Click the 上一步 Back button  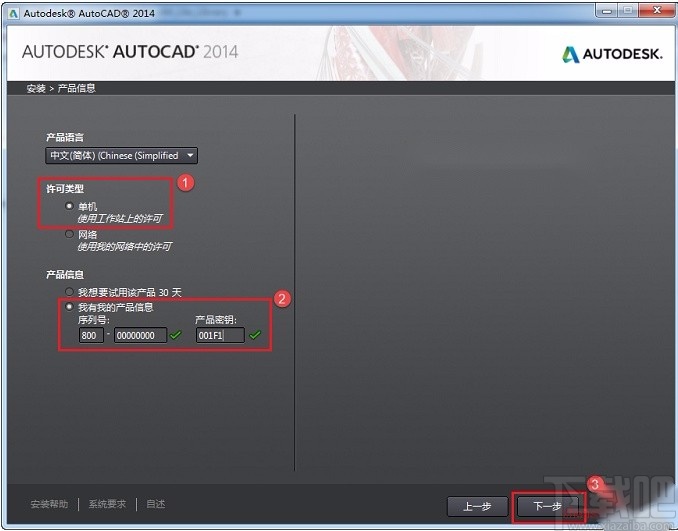tap(477, 506)
